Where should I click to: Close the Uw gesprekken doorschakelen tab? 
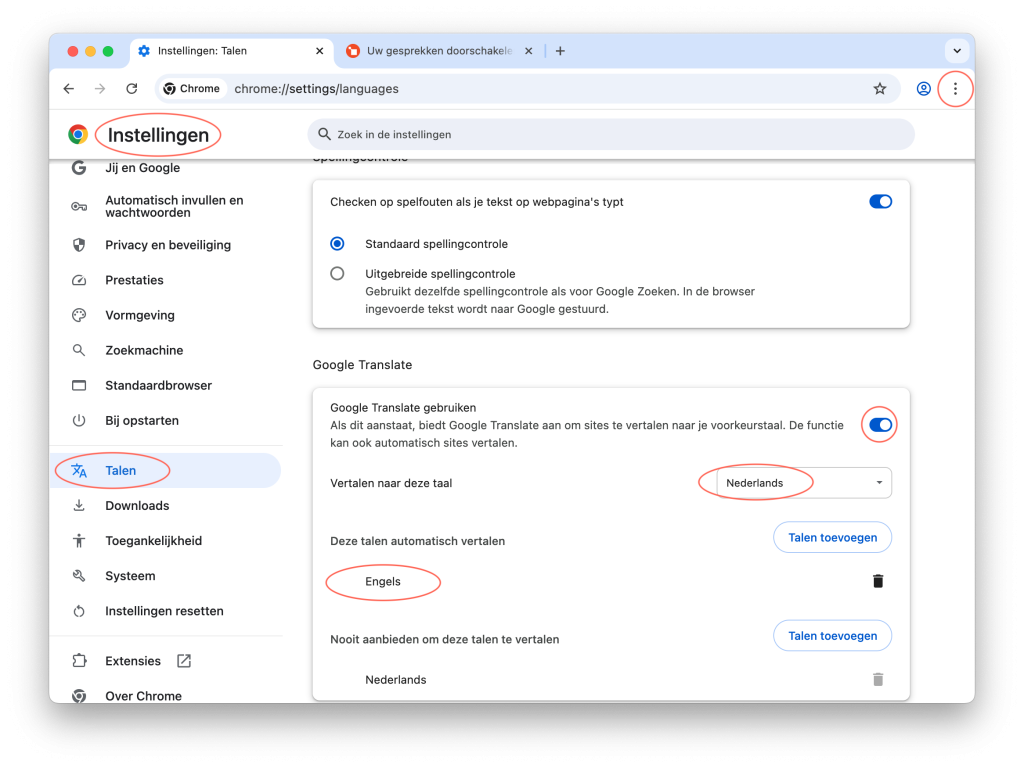[x=528, y=51]
